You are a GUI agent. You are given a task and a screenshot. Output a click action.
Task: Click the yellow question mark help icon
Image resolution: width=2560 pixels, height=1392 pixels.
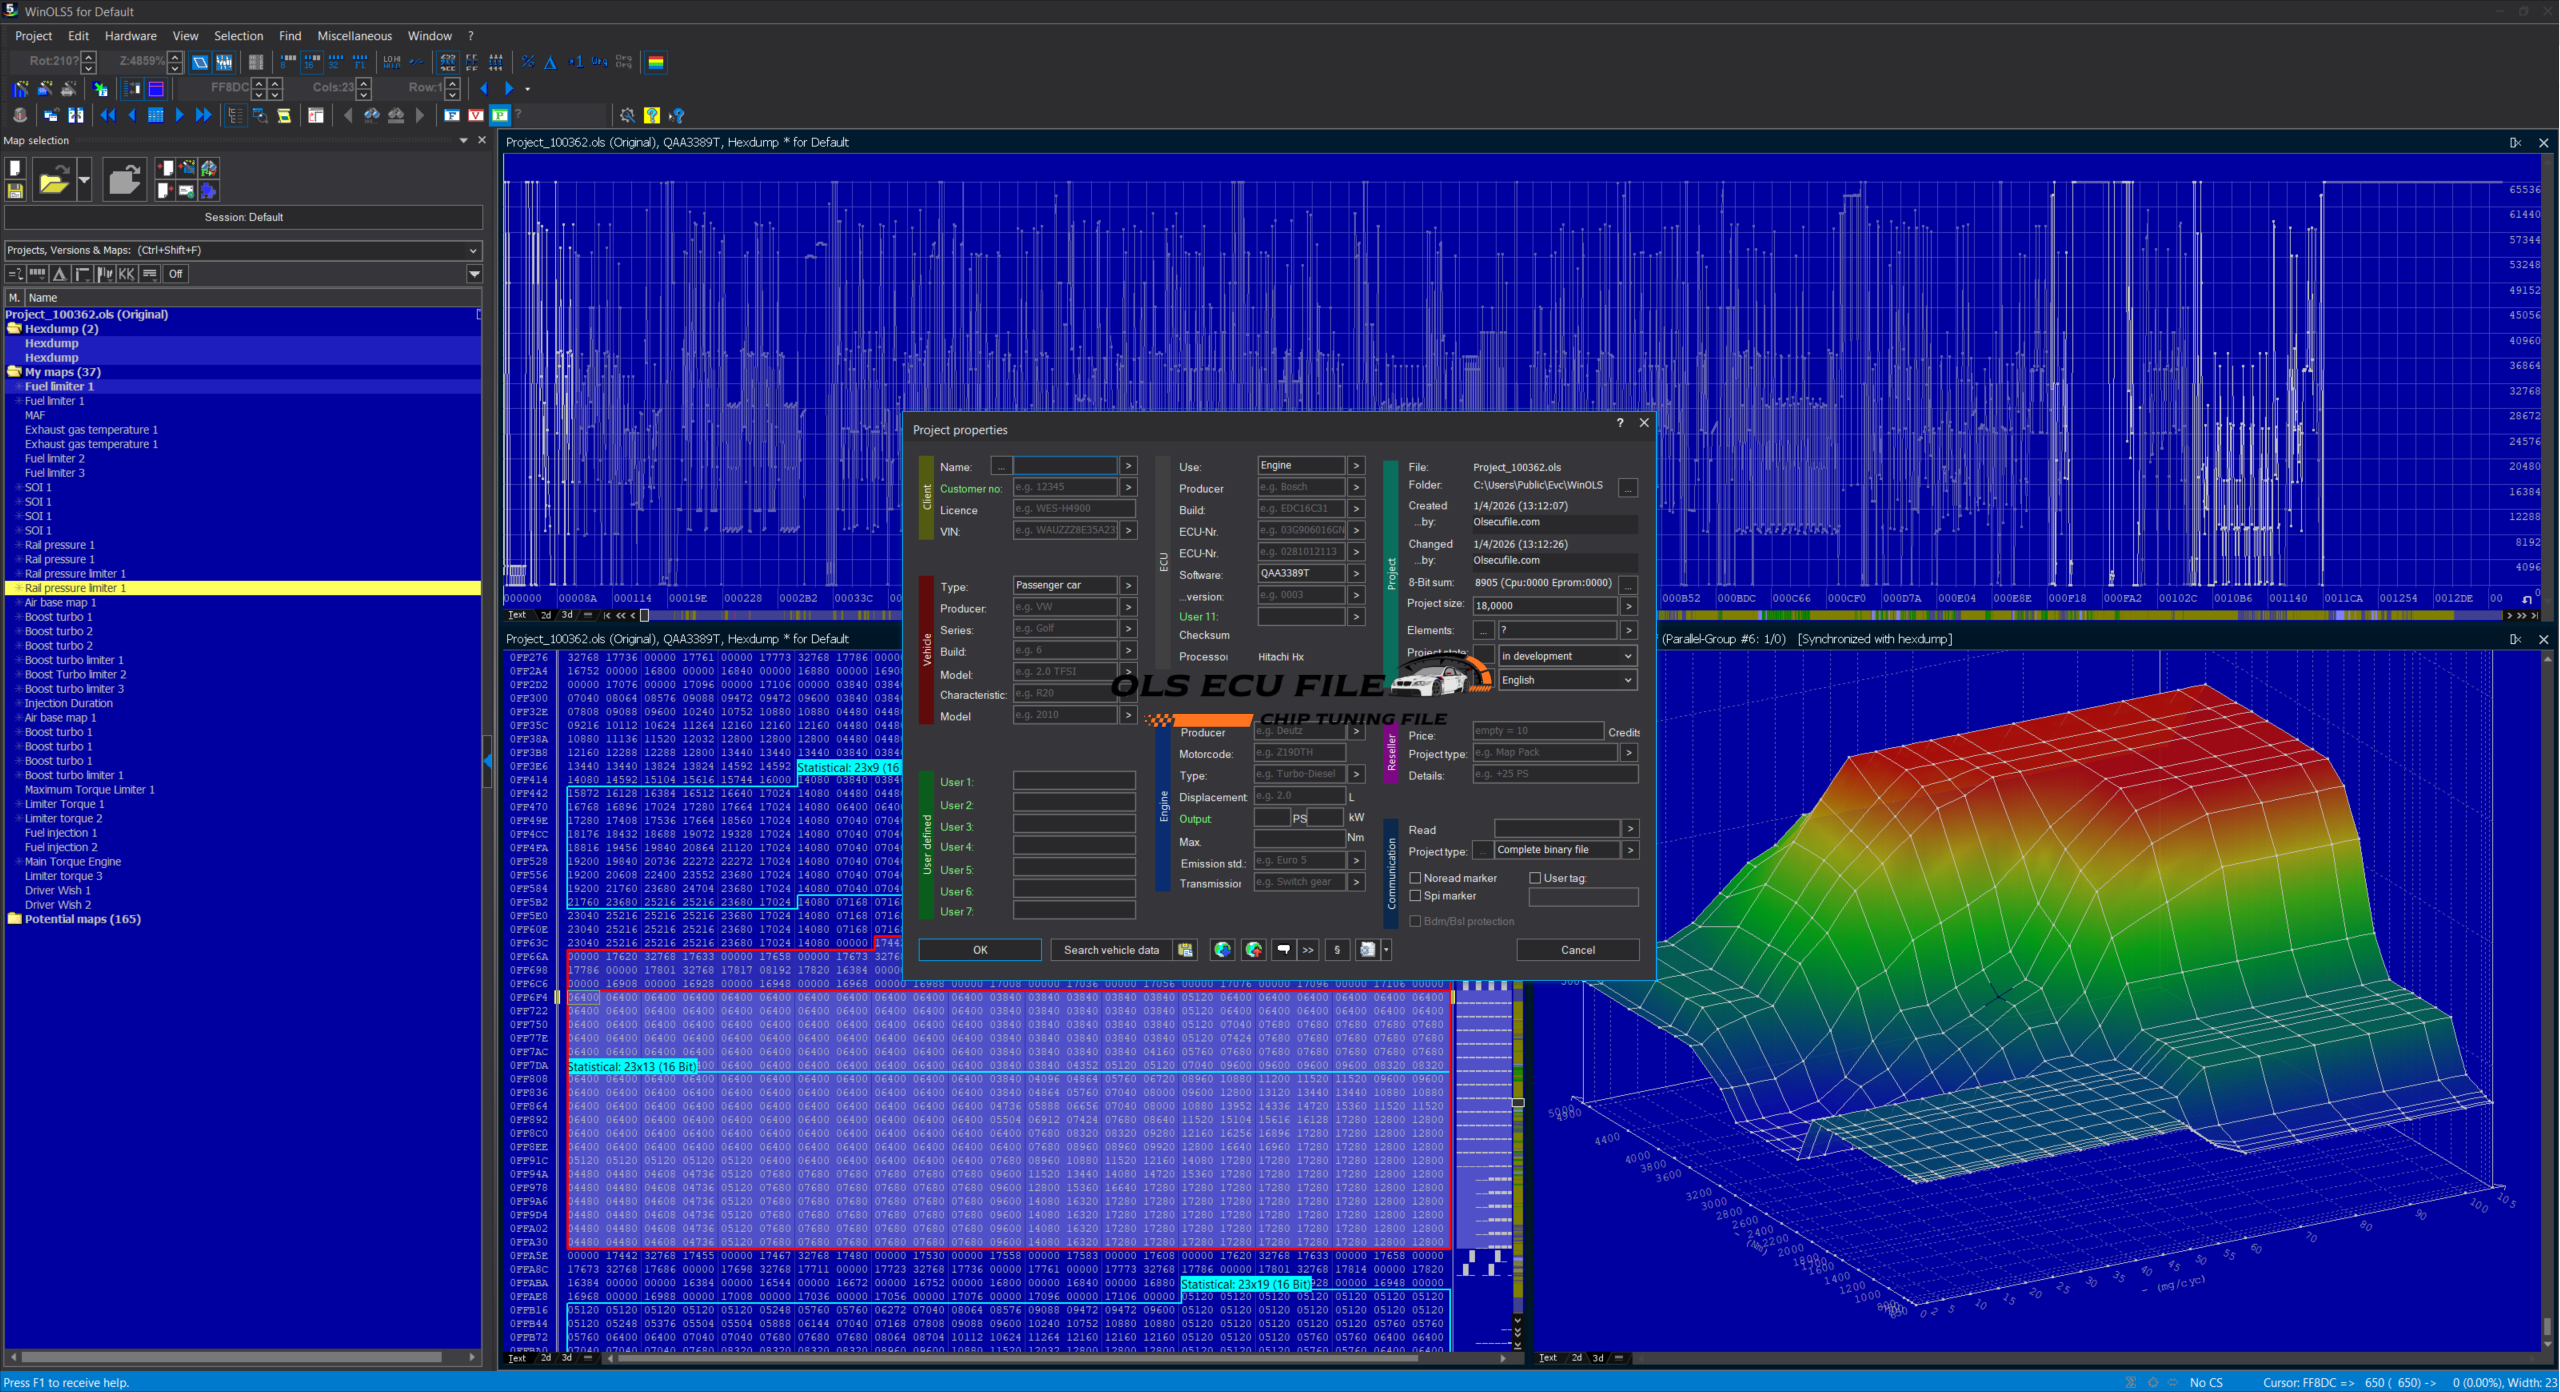pos(652,115)
